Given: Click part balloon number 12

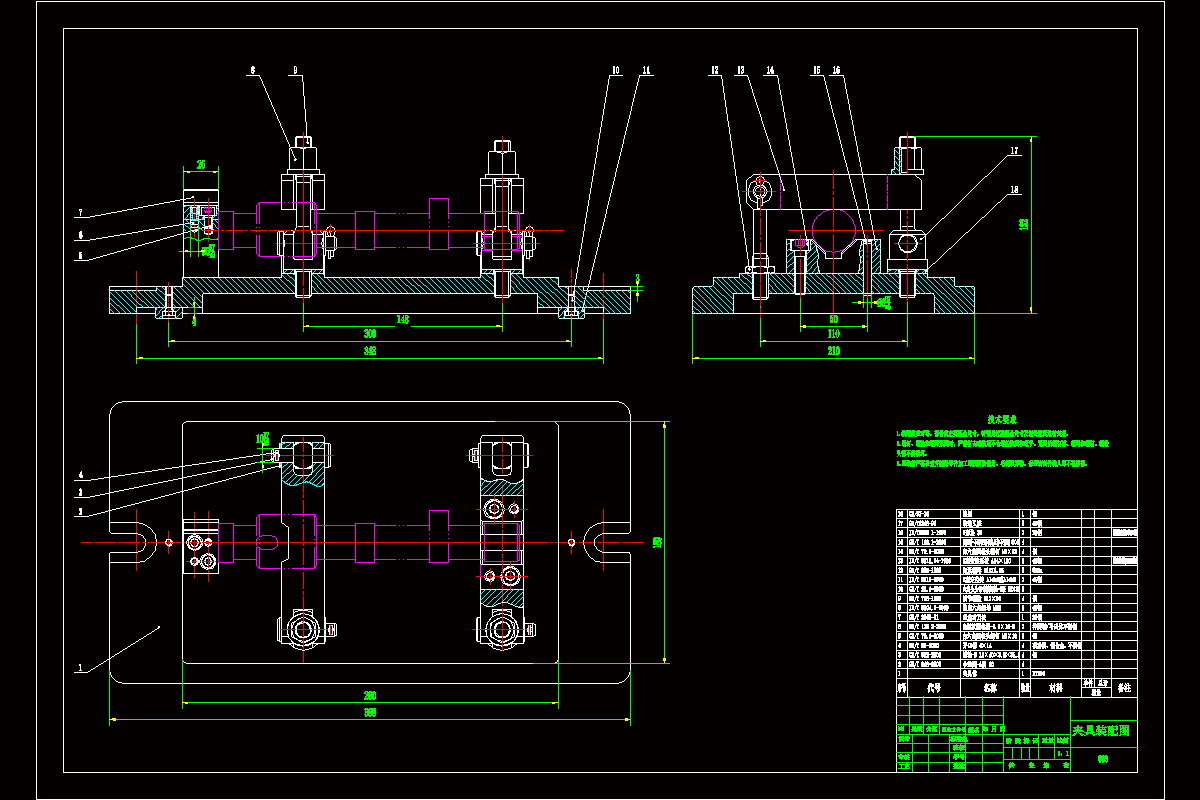Looking at the screenshot, I should point(715,71).
